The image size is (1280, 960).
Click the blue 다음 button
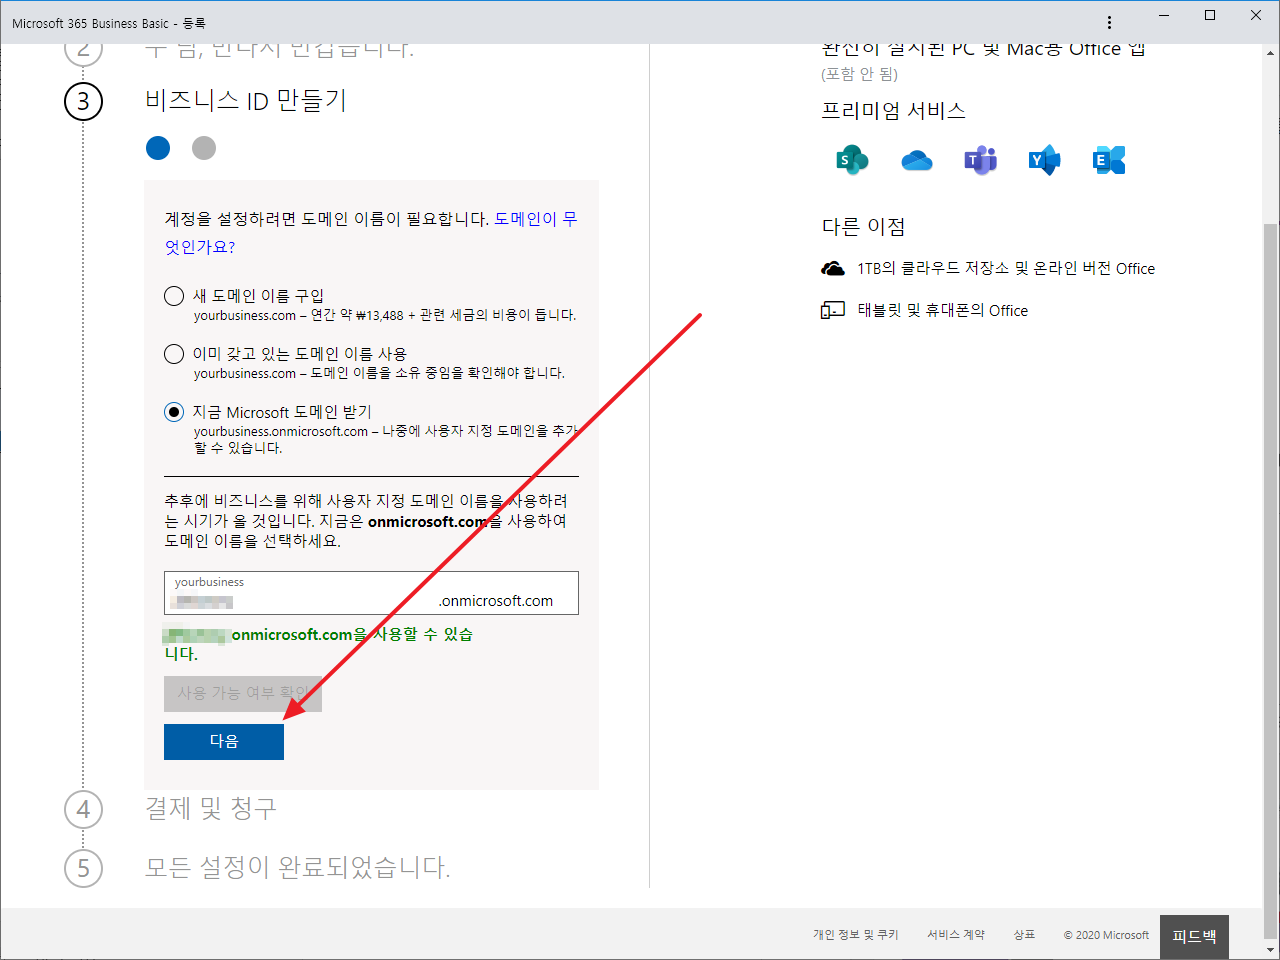224,741
